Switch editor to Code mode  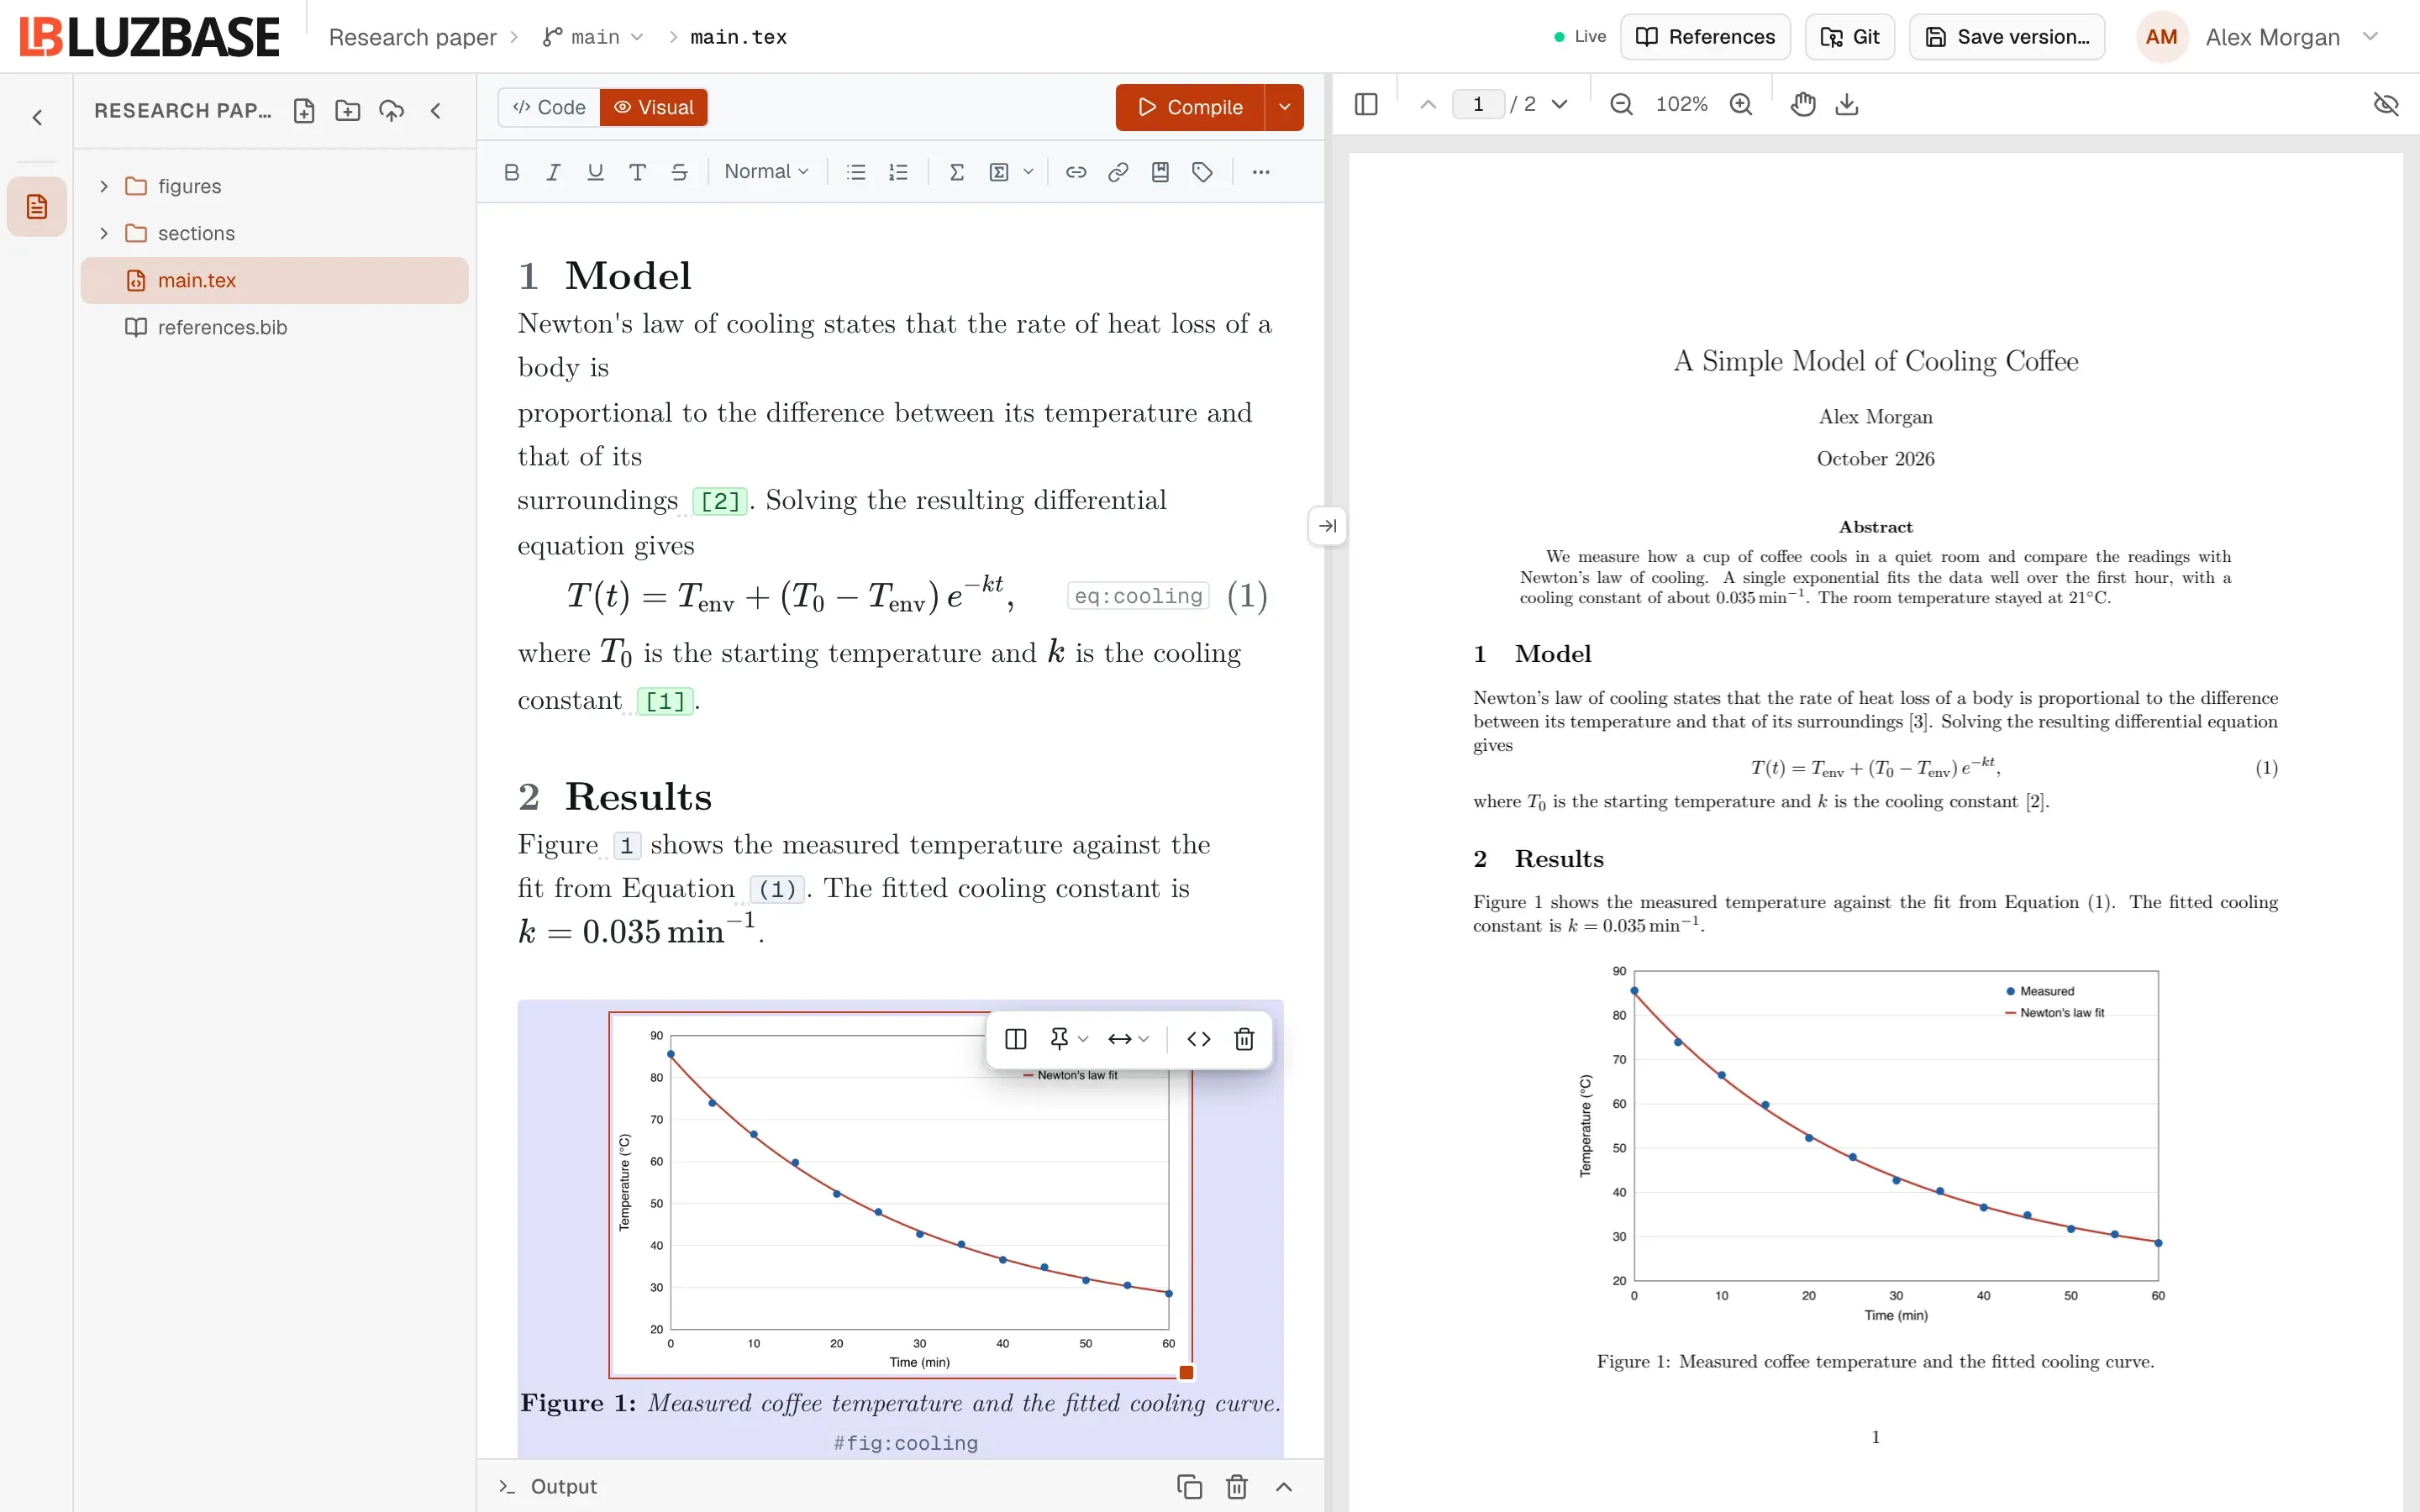coord(549,107)
